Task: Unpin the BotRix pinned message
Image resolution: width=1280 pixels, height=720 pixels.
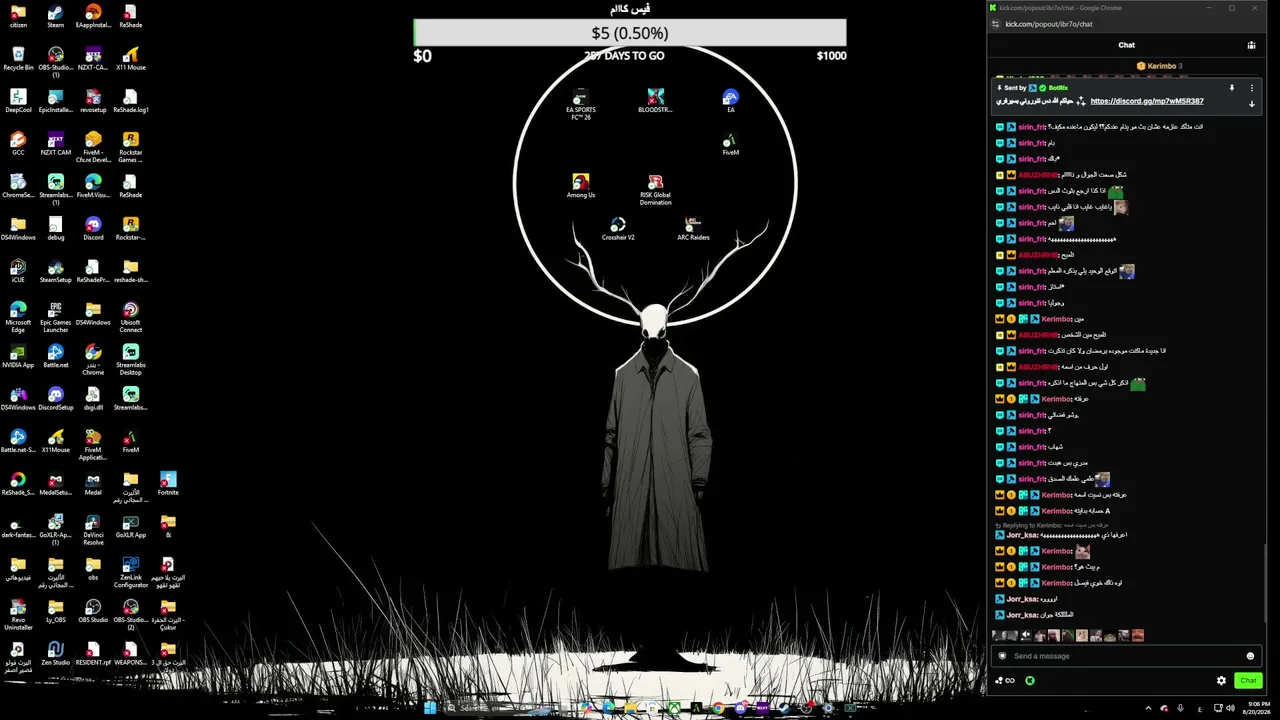Action: [x=1232, y=88]
